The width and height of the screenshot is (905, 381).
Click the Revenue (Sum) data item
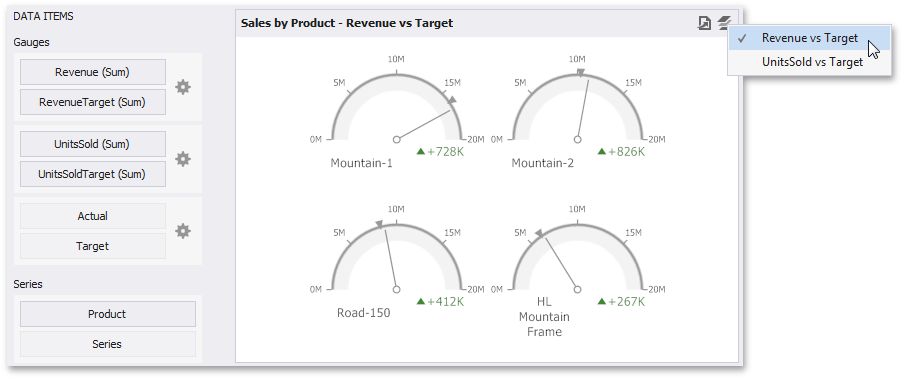click(x=93, y=72)
